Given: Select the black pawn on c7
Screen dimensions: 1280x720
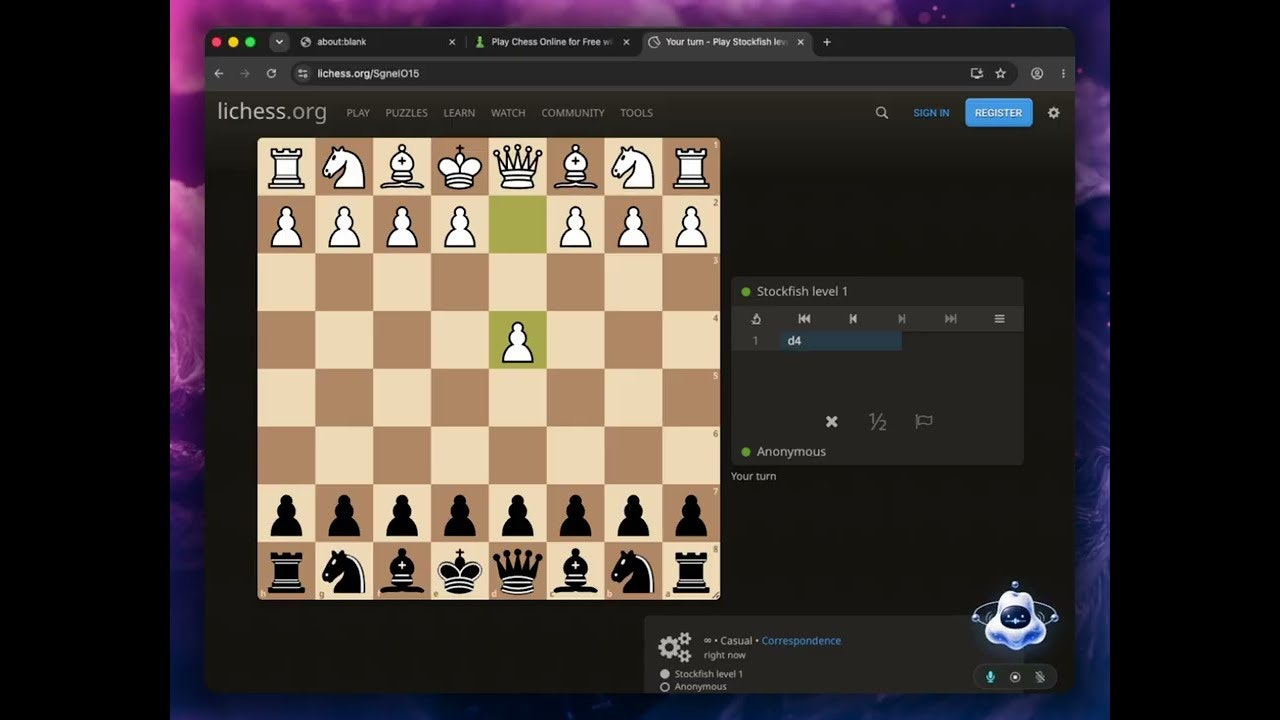Looking at the screenshot, I should (575, 514).
